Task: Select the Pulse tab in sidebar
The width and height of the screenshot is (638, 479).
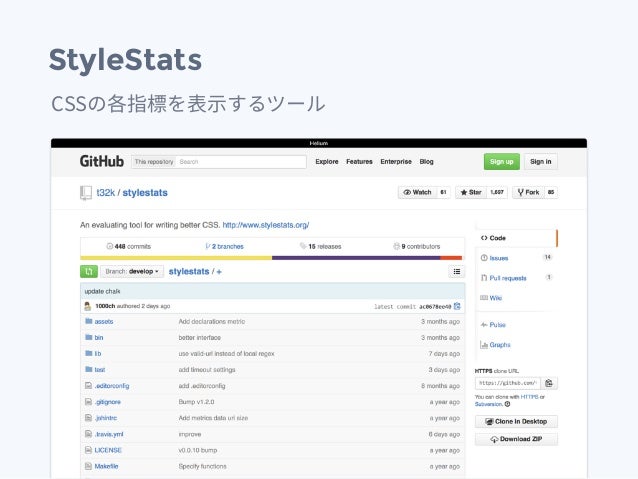Action: point(516,325)
